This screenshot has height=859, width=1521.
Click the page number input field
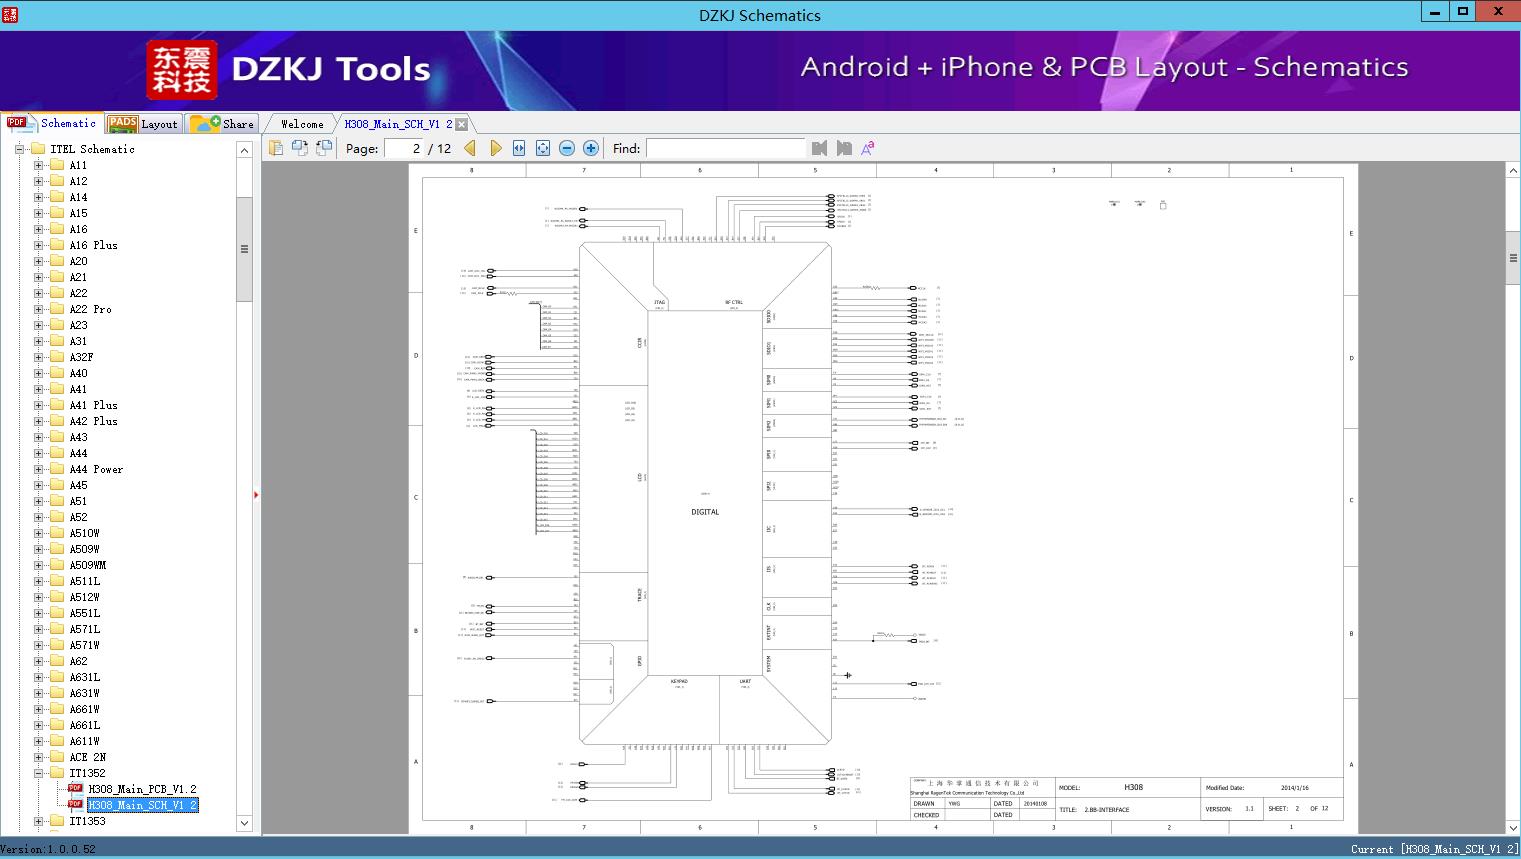(x=404, y=148)
